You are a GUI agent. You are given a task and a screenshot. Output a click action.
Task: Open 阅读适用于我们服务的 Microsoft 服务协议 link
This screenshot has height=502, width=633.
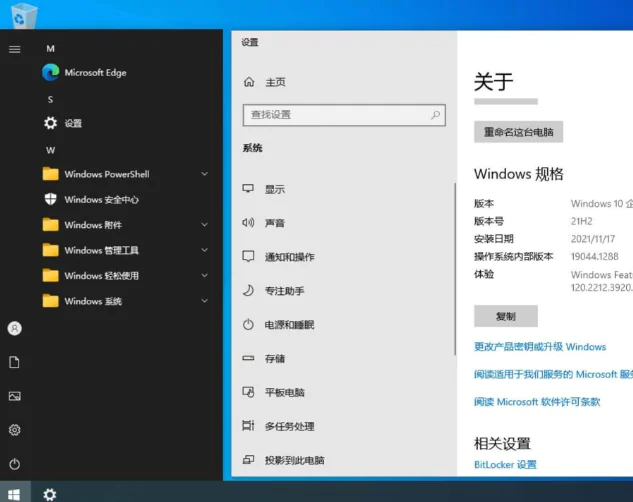click(553, 374)
